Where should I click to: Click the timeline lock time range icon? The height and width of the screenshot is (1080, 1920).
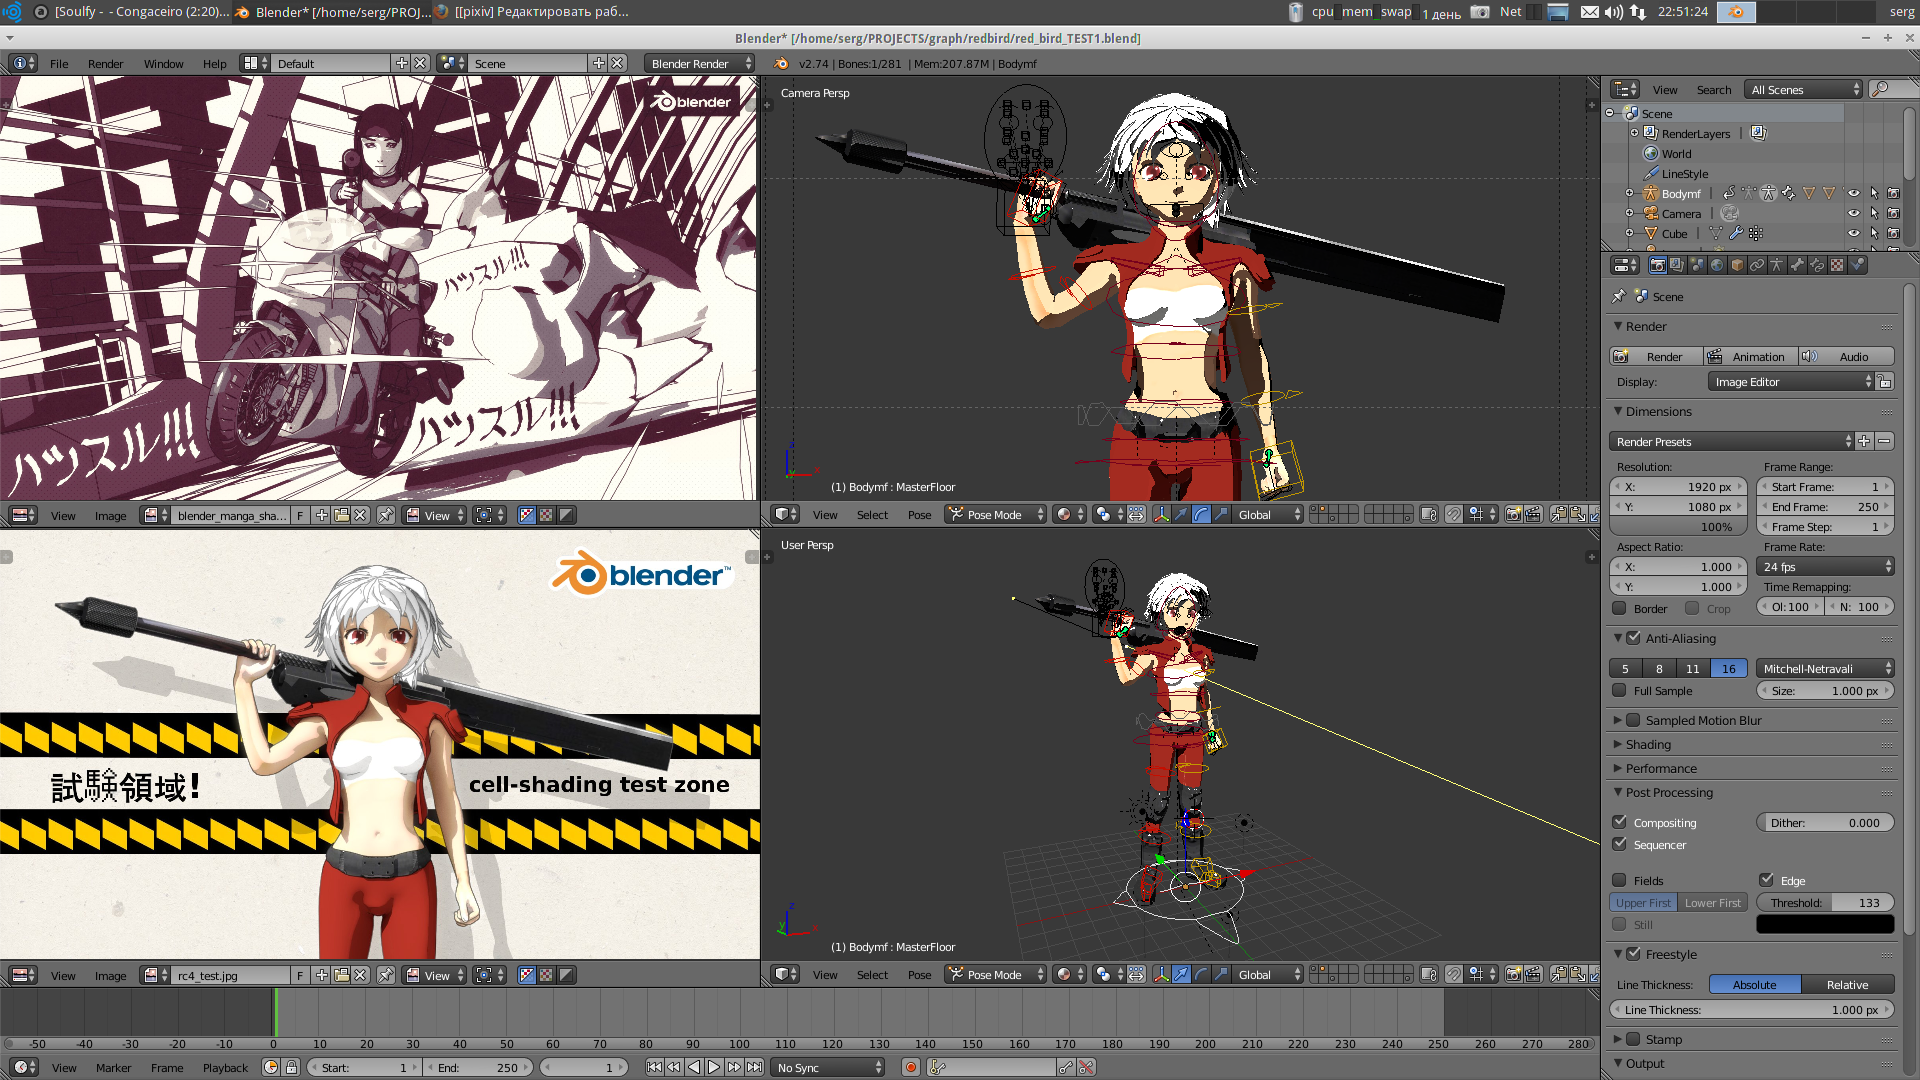[x=291, y=1067]
